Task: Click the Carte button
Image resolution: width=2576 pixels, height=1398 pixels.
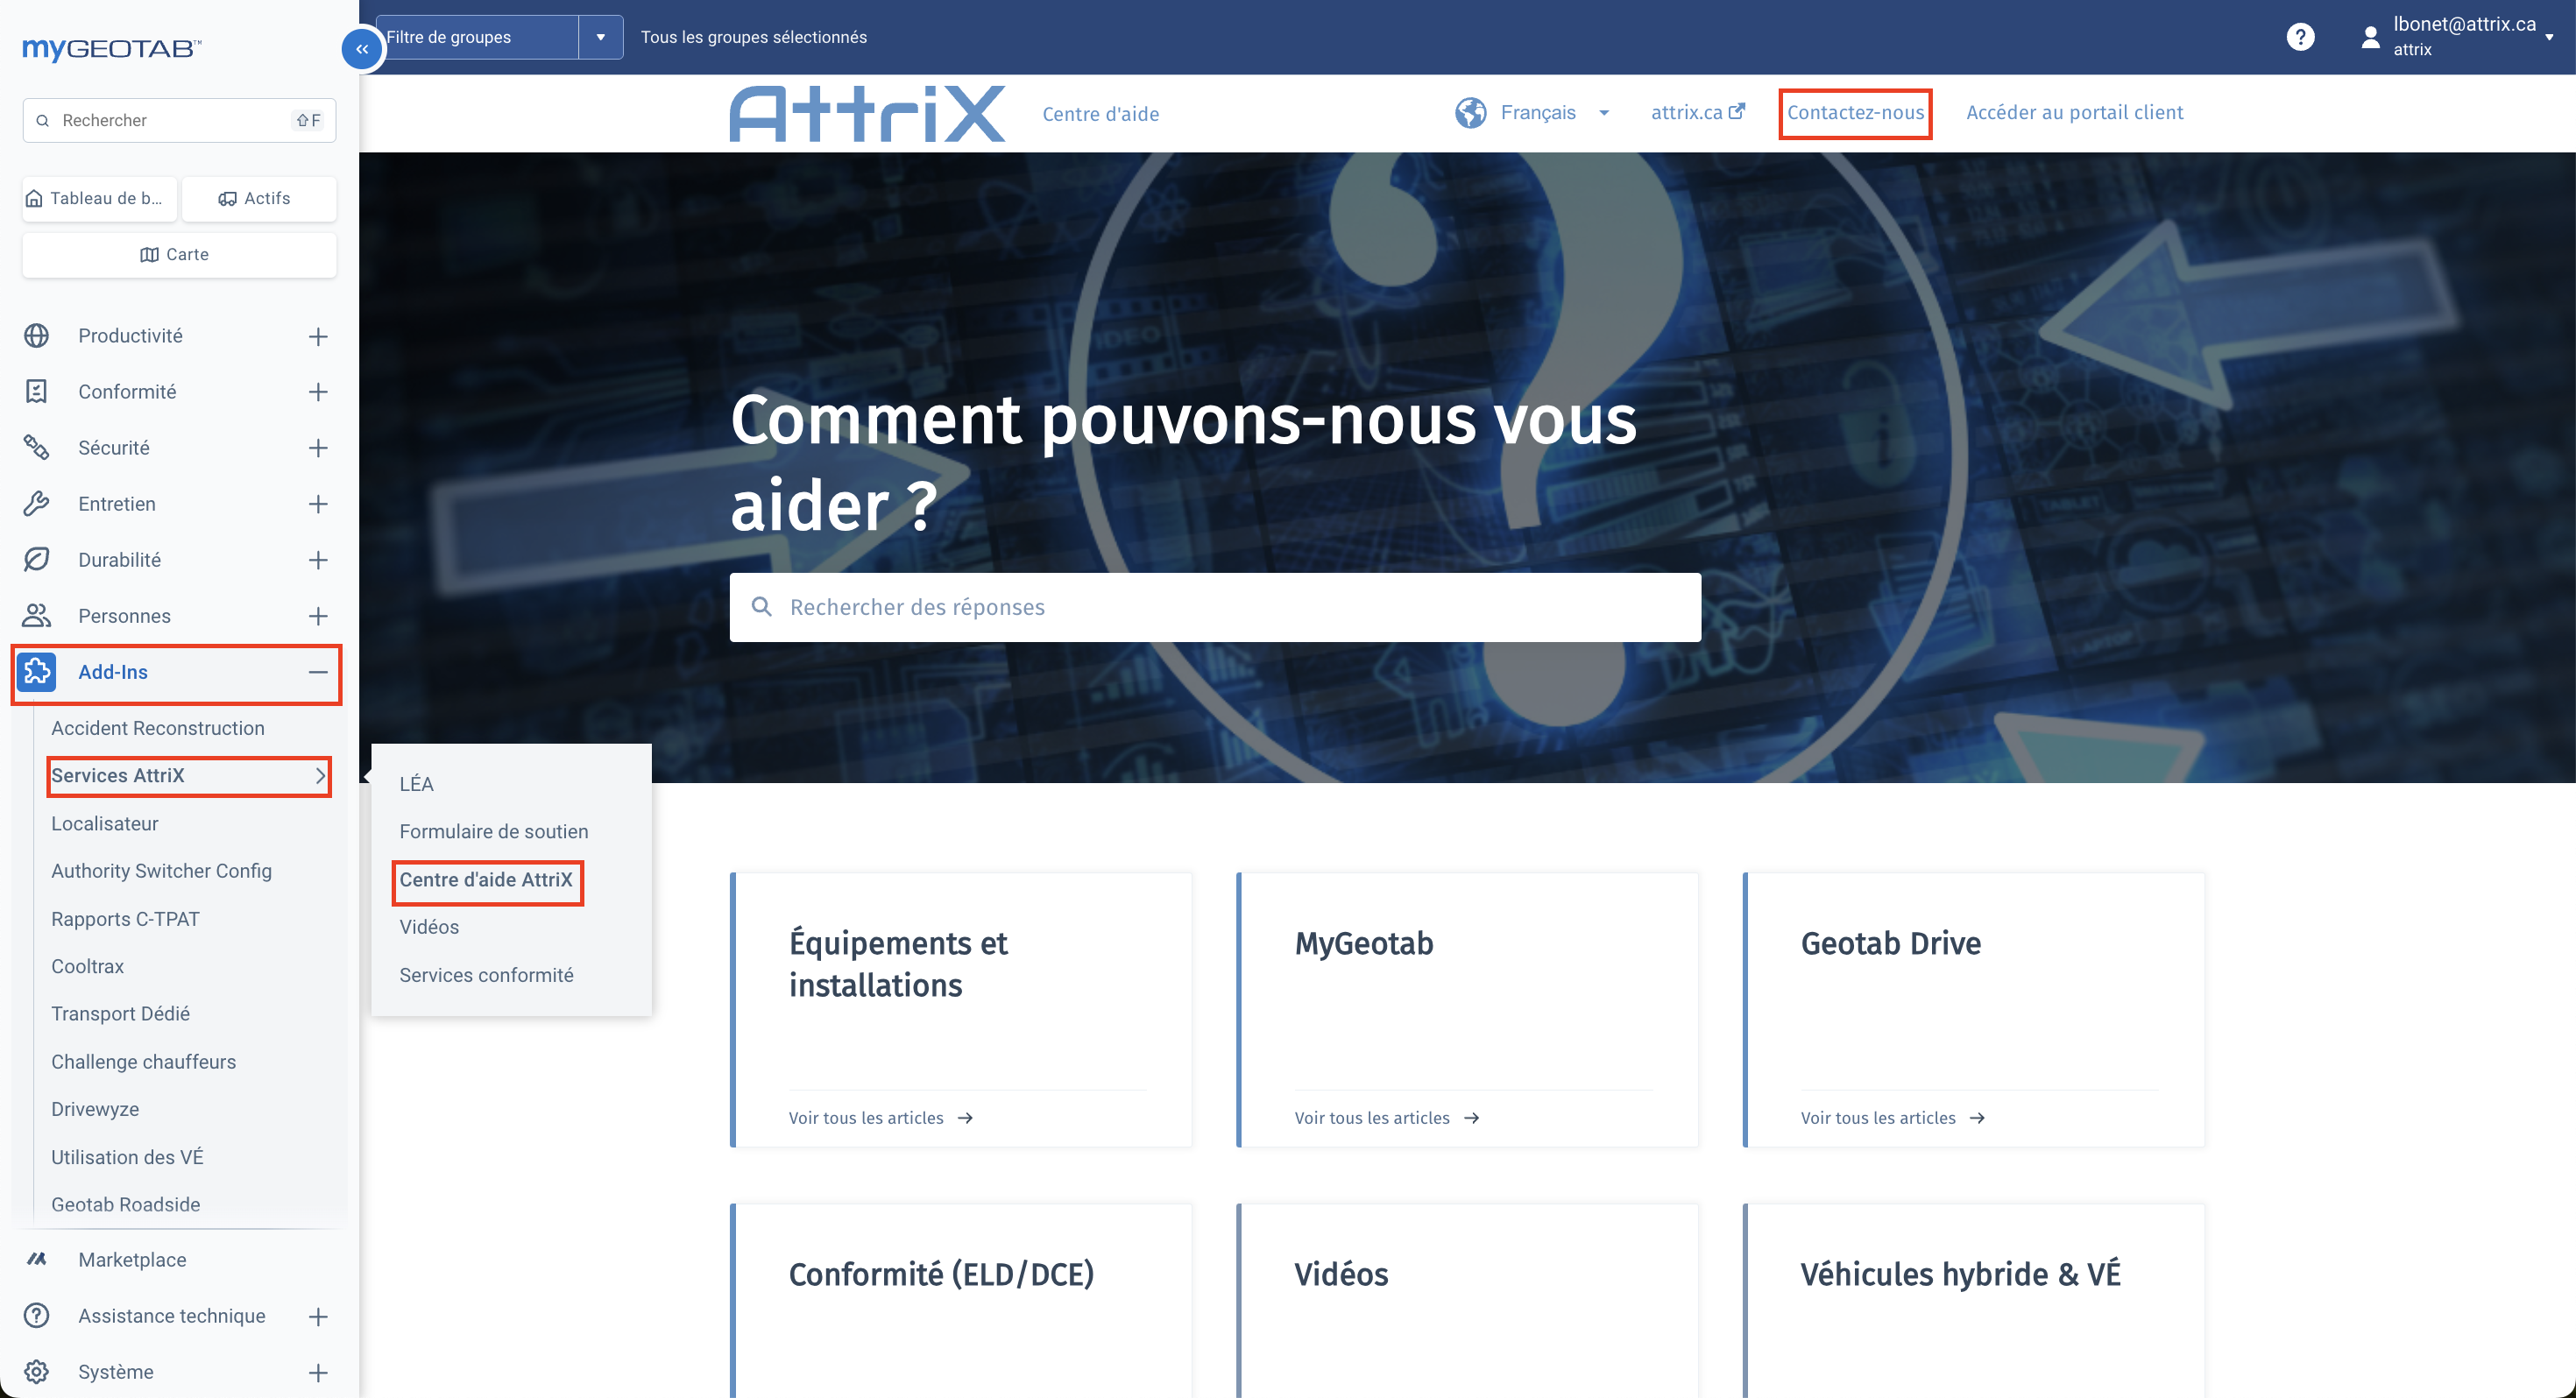Action: coord(179,254)
